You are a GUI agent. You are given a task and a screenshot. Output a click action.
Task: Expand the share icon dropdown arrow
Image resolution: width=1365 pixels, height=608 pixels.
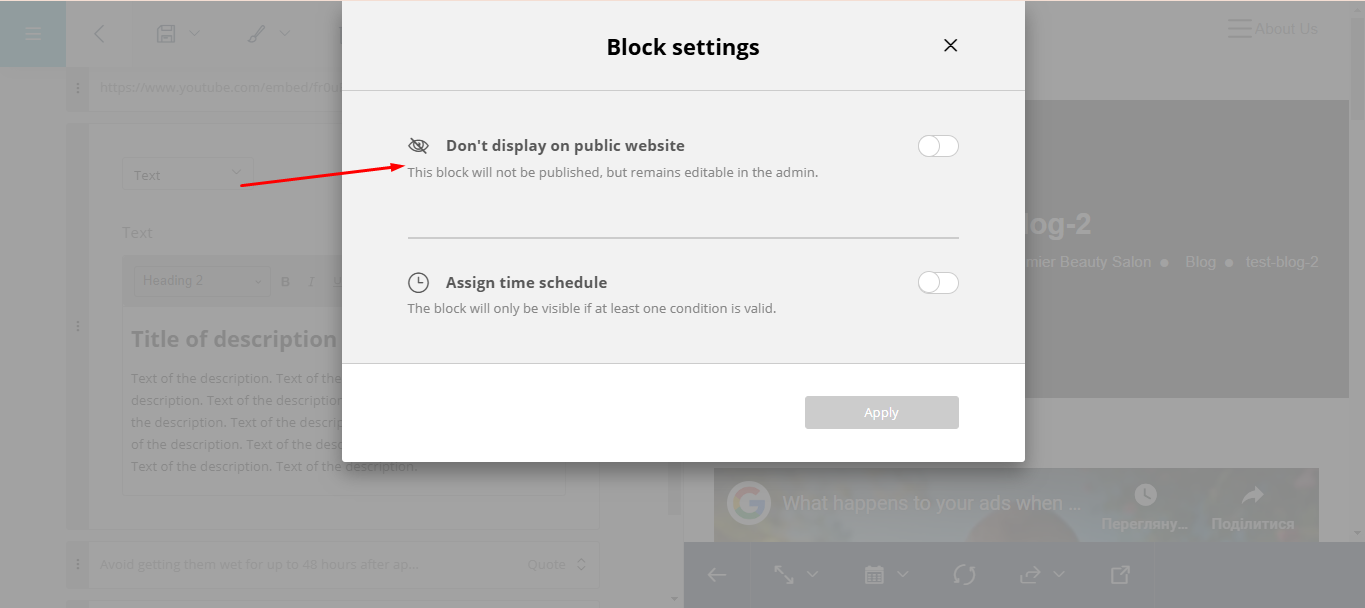click(x=1059, y=574)
